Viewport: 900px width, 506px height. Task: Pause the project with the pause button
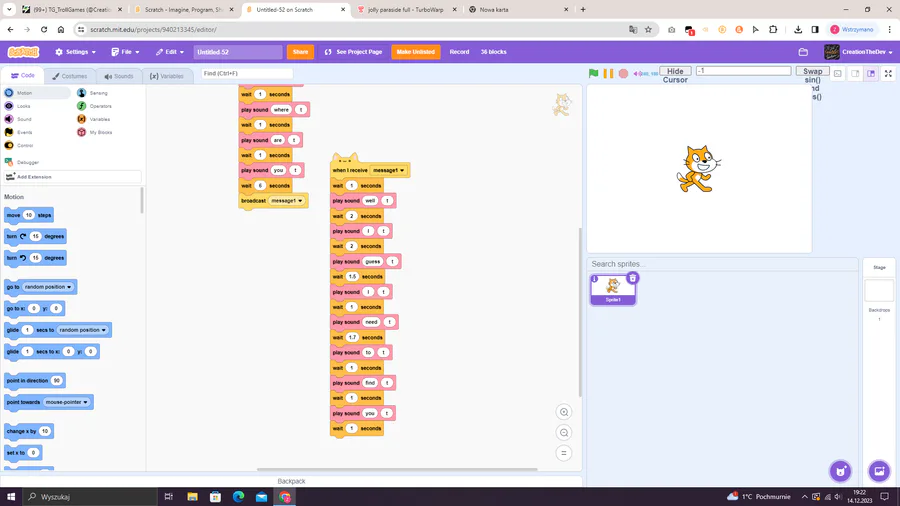click(x=608, y=73)
